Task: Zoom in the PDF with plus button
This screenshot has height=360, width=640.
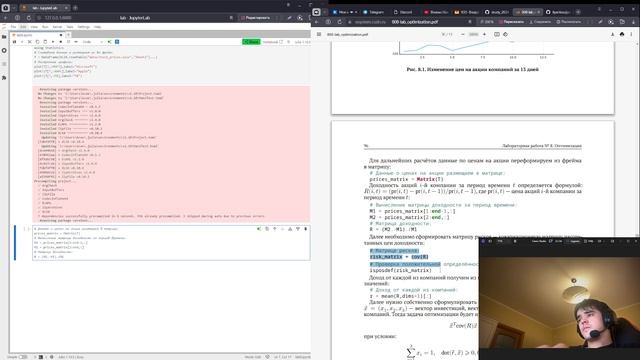Action: click(484, 34)
